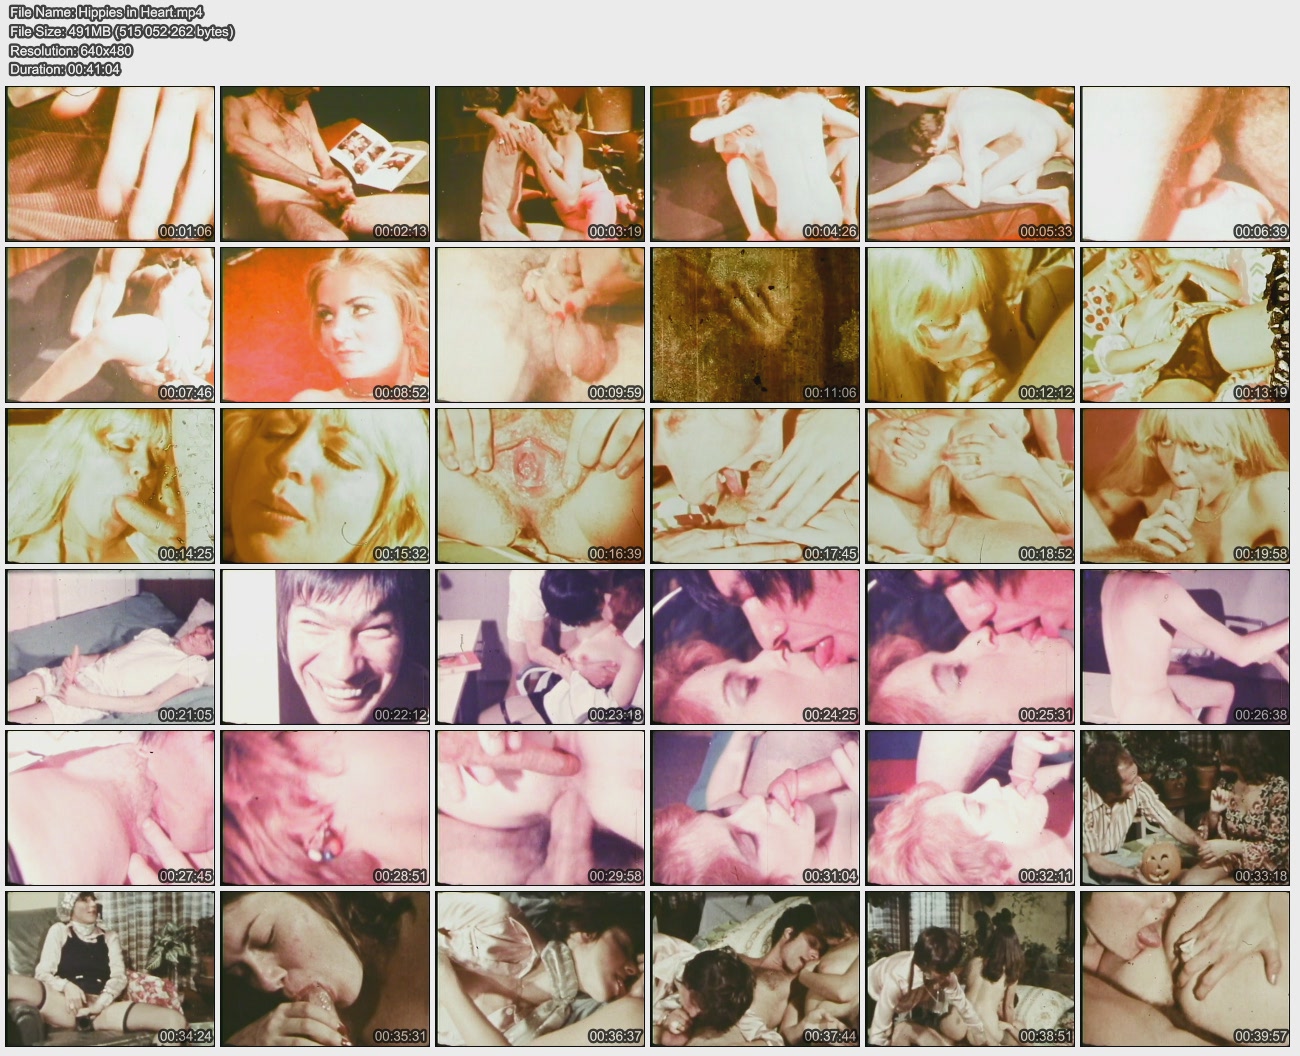Screen dimensions: 1300x1056
Task: Select the last thumbnail at 00:39:57
Action: click(x=1185, y=969)
